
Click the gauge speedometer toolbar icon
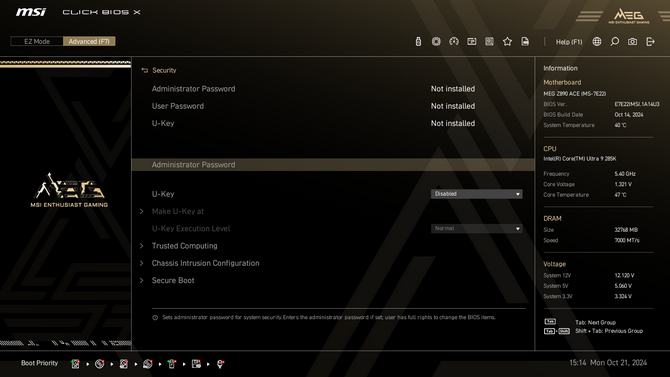(454, 41)
